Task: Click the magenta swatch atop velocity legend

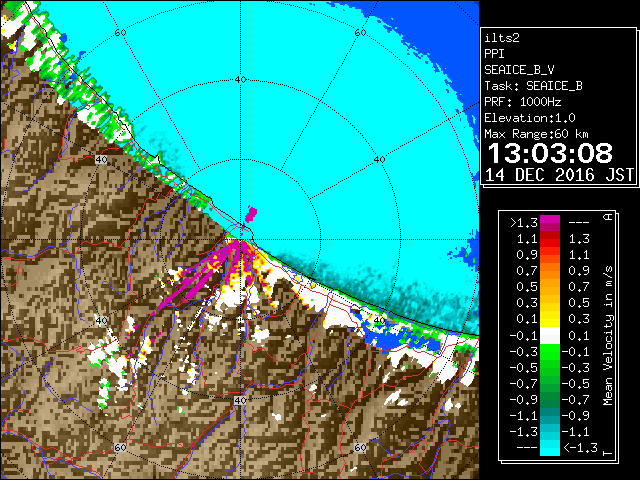Action: [550, 220]
